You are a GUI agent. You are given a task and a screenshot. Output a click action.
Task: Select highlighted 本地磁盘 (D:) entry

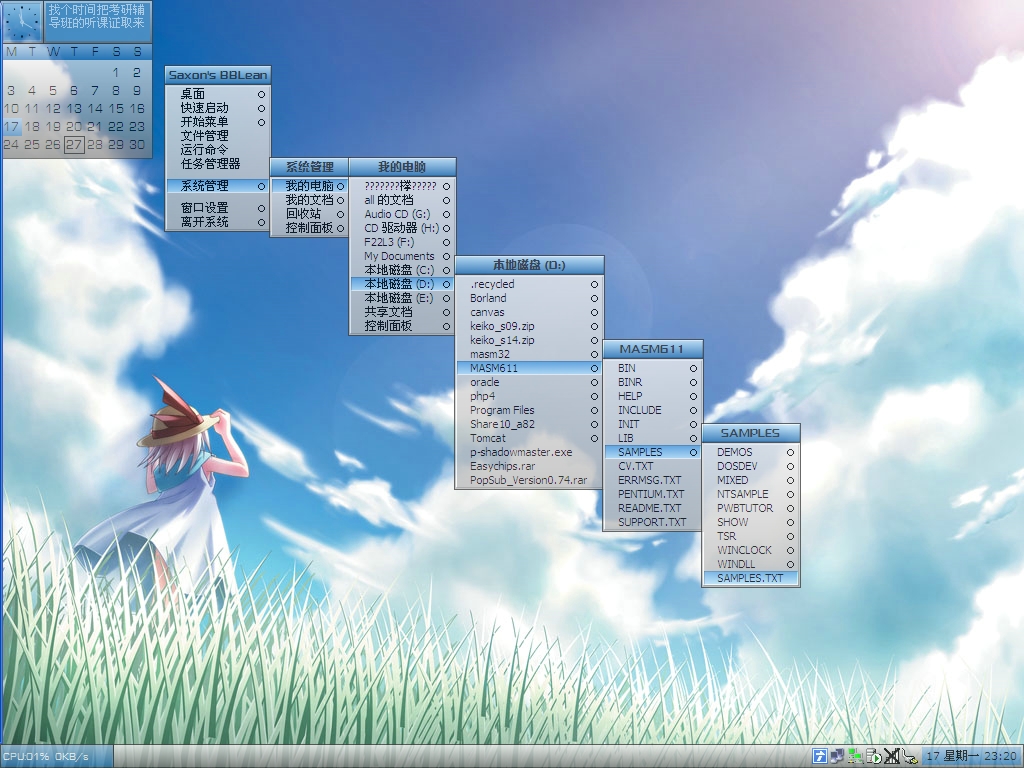pyautogui.click(x=402, y=284)
